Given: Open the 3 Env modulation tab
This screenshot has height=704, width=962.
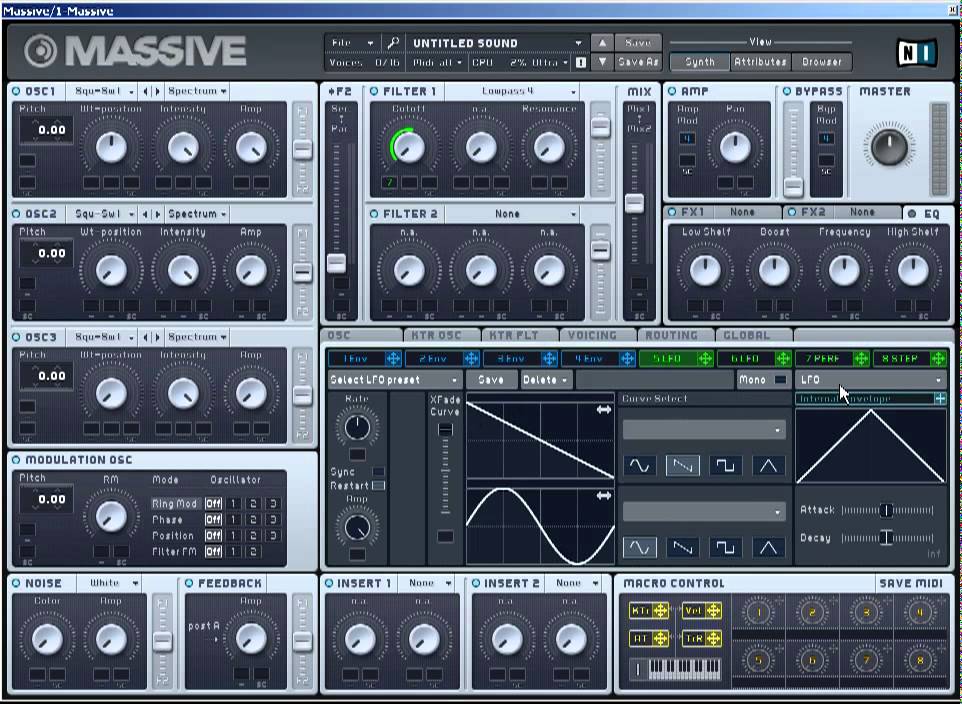Looking at the screenshot, I should (510, 358).
